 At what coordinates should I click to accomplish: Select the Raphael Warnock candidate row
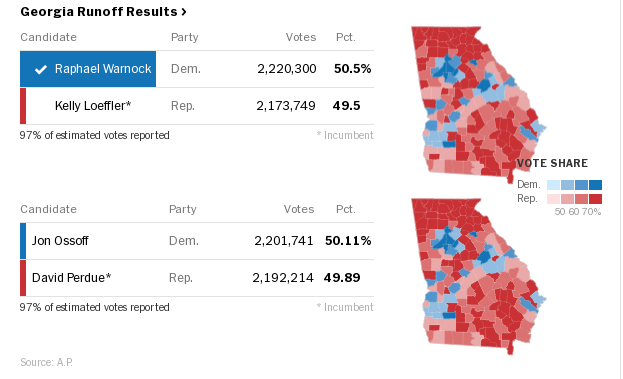coord(197,69)
